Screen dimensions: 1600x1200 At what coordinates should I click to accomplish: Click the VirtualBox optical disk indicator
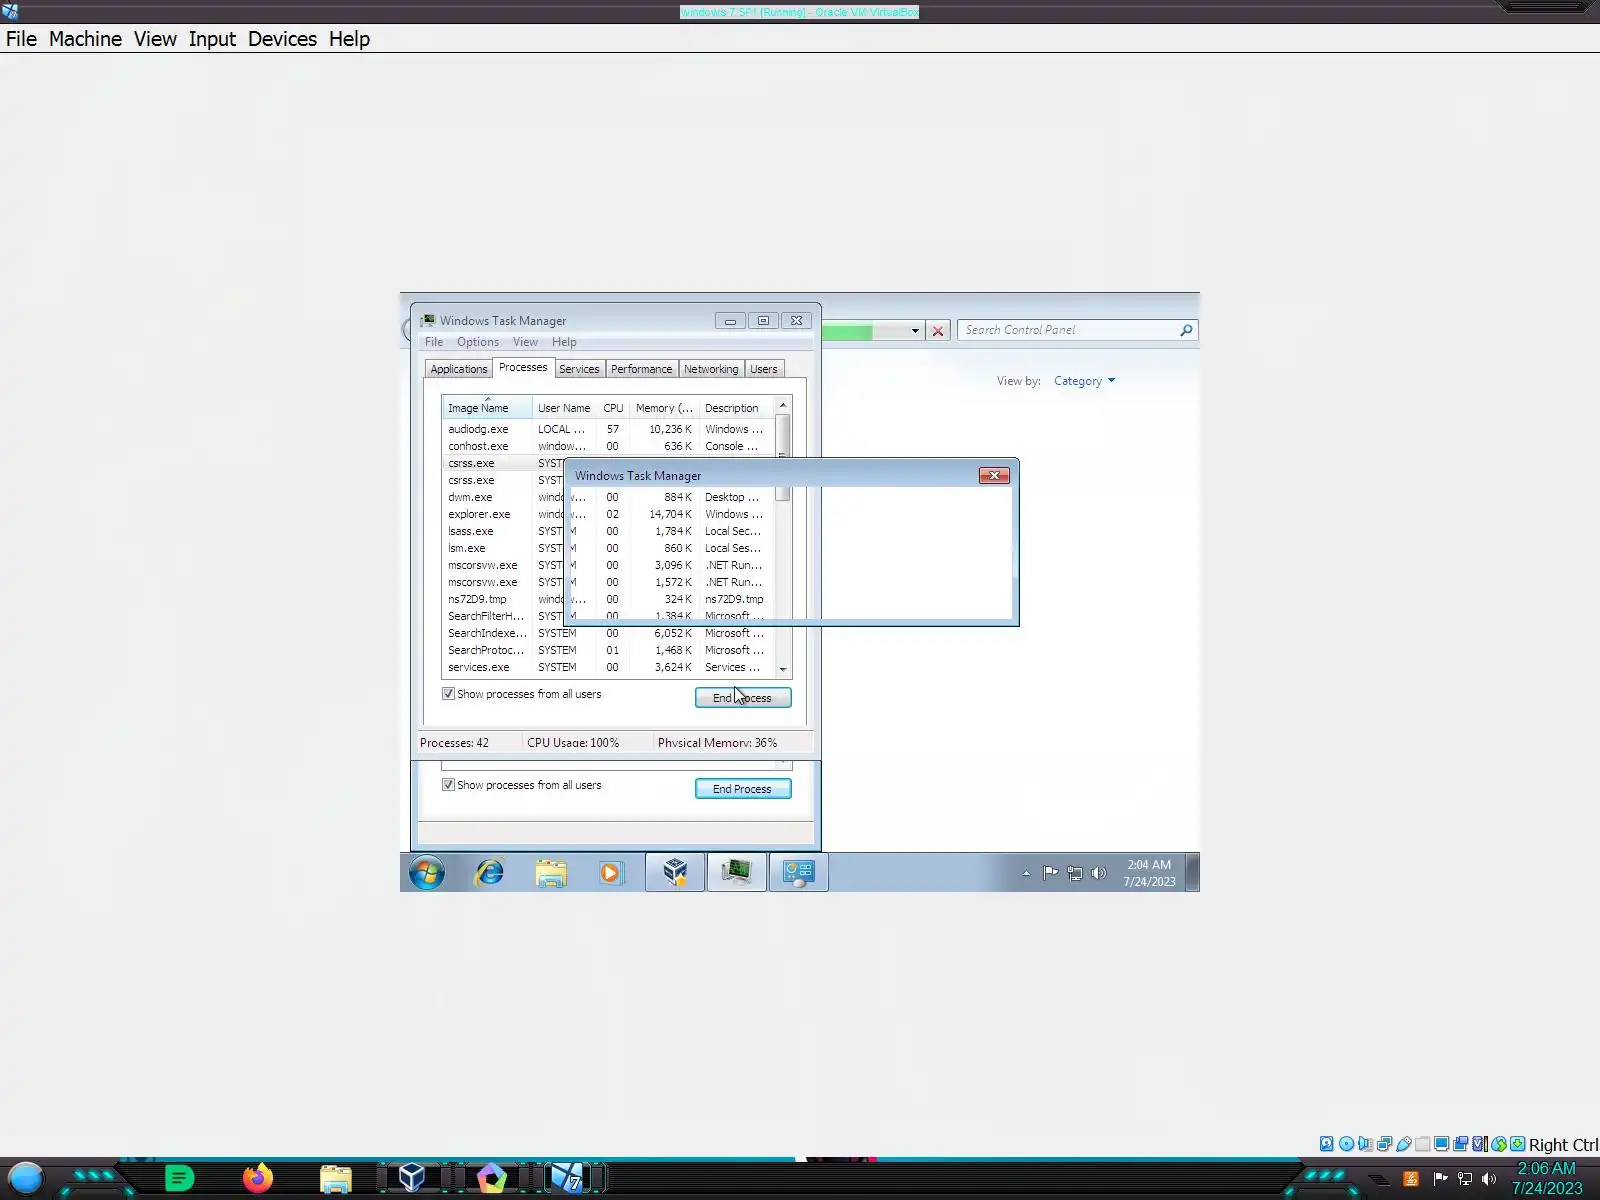(x=1346, y=1144)
